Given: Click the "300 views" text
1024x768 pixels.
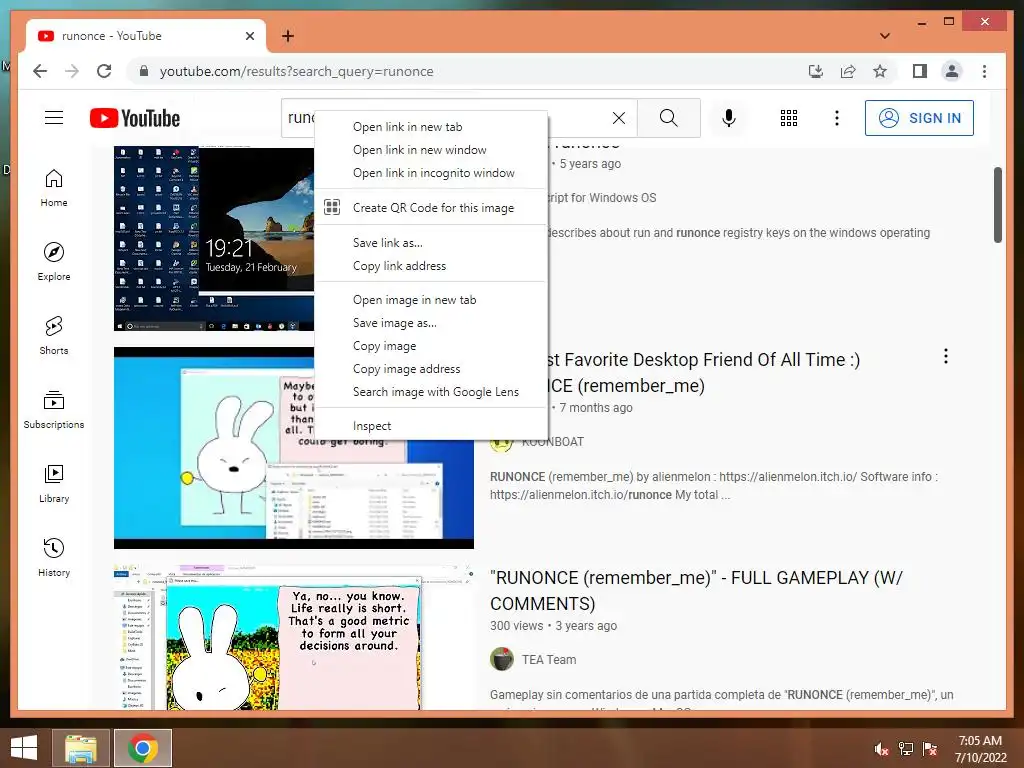Looking at the screenshot, I should (x=516, y=626).
